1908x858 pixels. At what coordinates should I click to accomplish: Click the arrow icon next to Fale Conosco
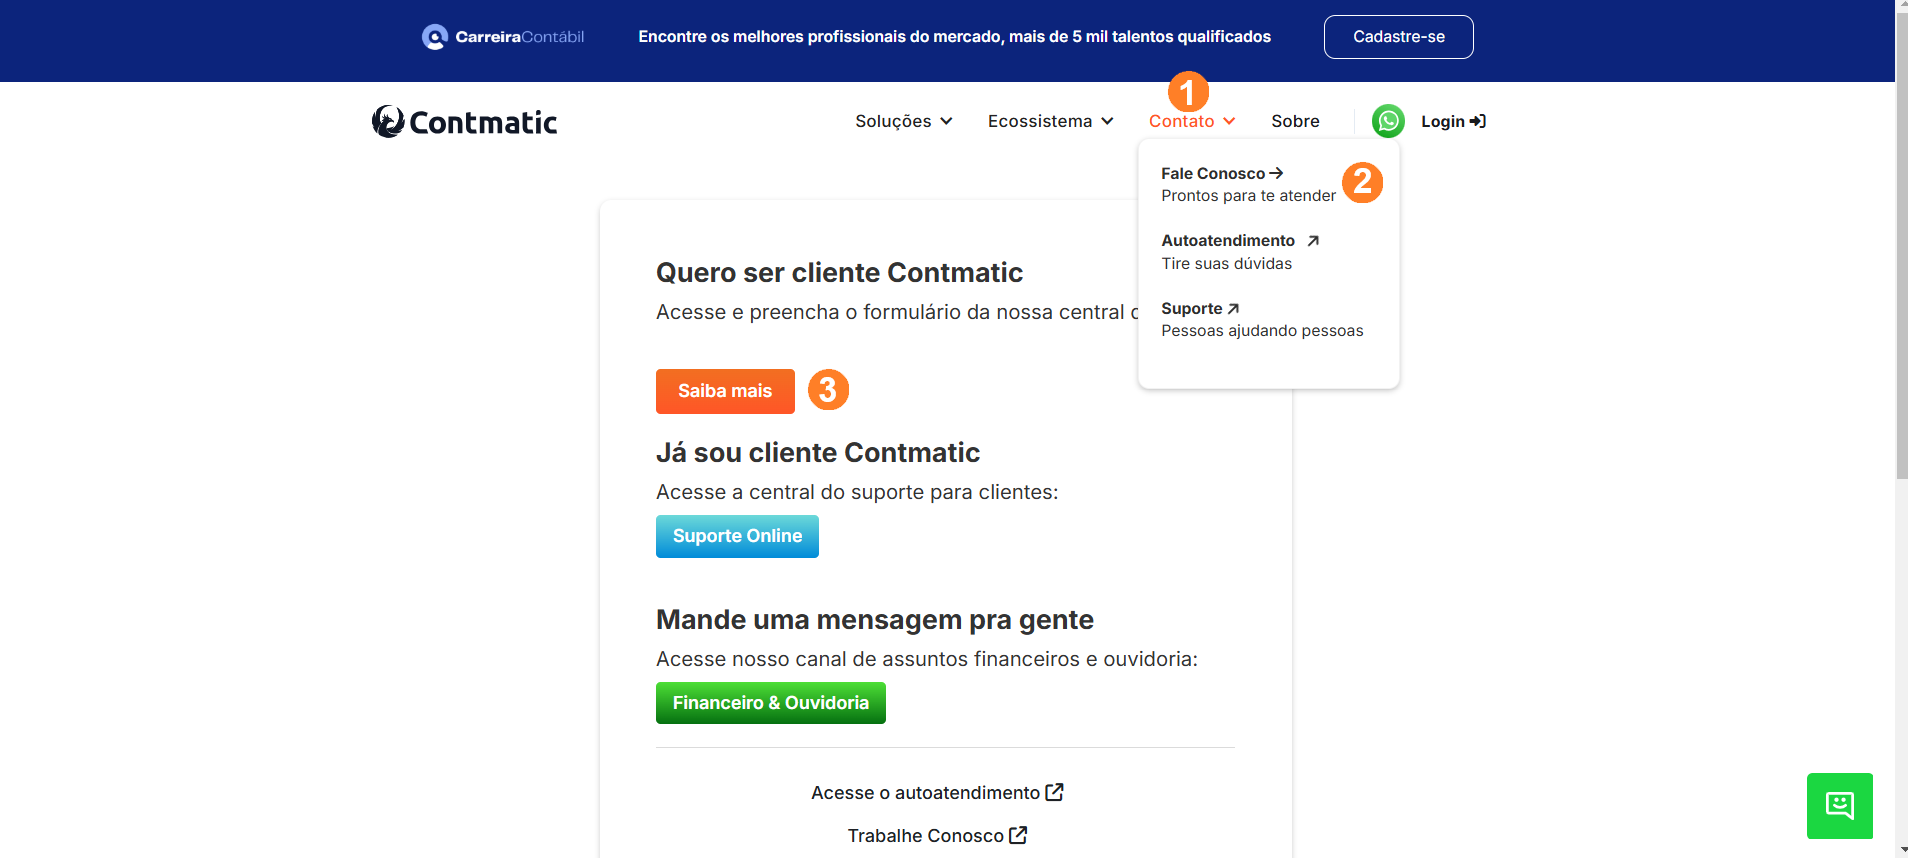click(1276, 173)
